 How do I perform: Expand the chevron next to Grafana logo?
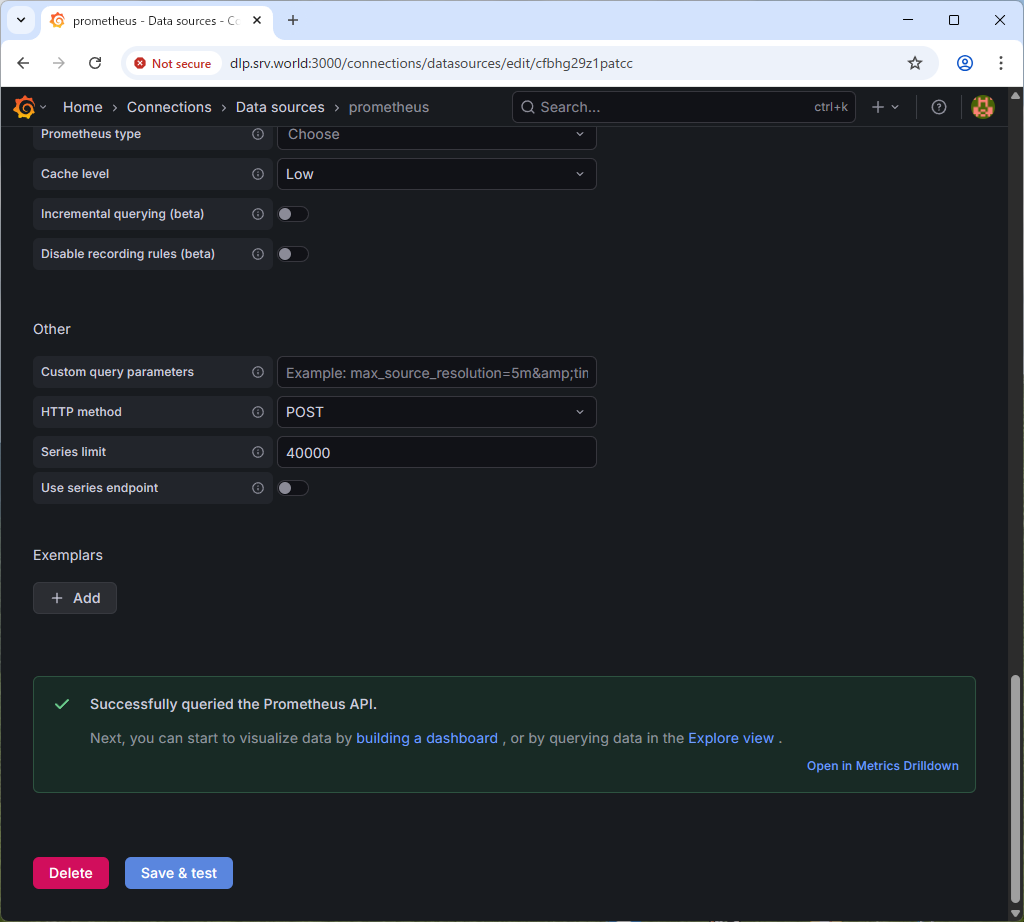coord(43,107)
